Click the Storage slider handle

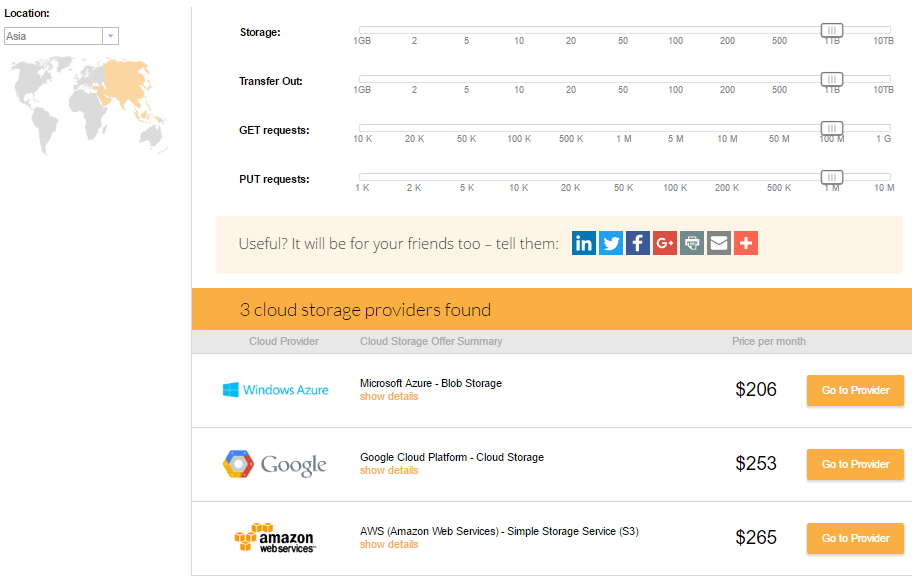click(832, 30)
